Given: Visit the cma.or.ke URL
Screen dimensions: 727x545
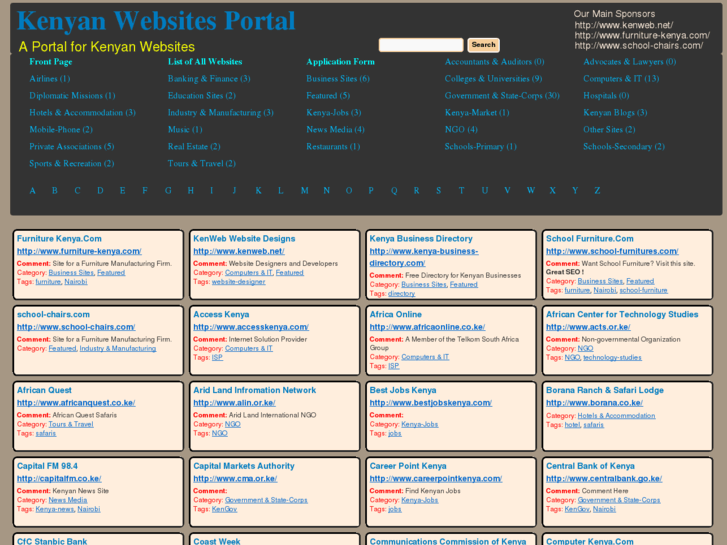Looking at the screenshot, I should (235, 479).
